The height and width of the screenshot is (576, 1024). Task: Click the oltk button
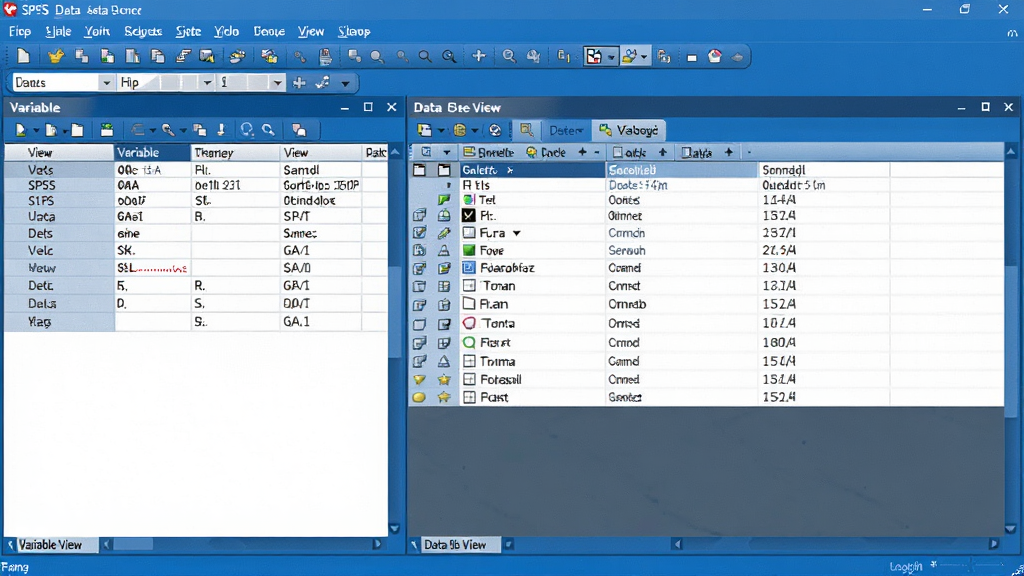coord(630,152)
